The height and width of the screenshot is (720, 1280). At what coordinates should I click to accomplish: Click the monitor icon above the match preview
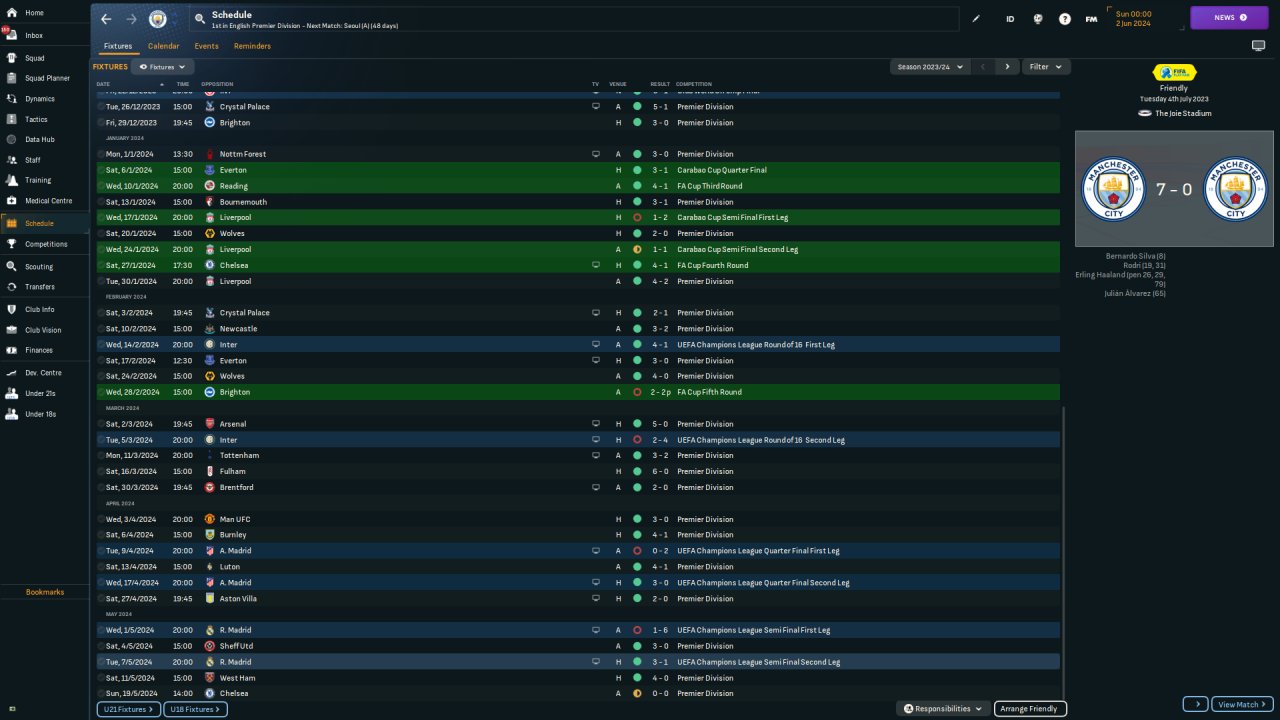pyautogui.click(x=1258, y=46)
